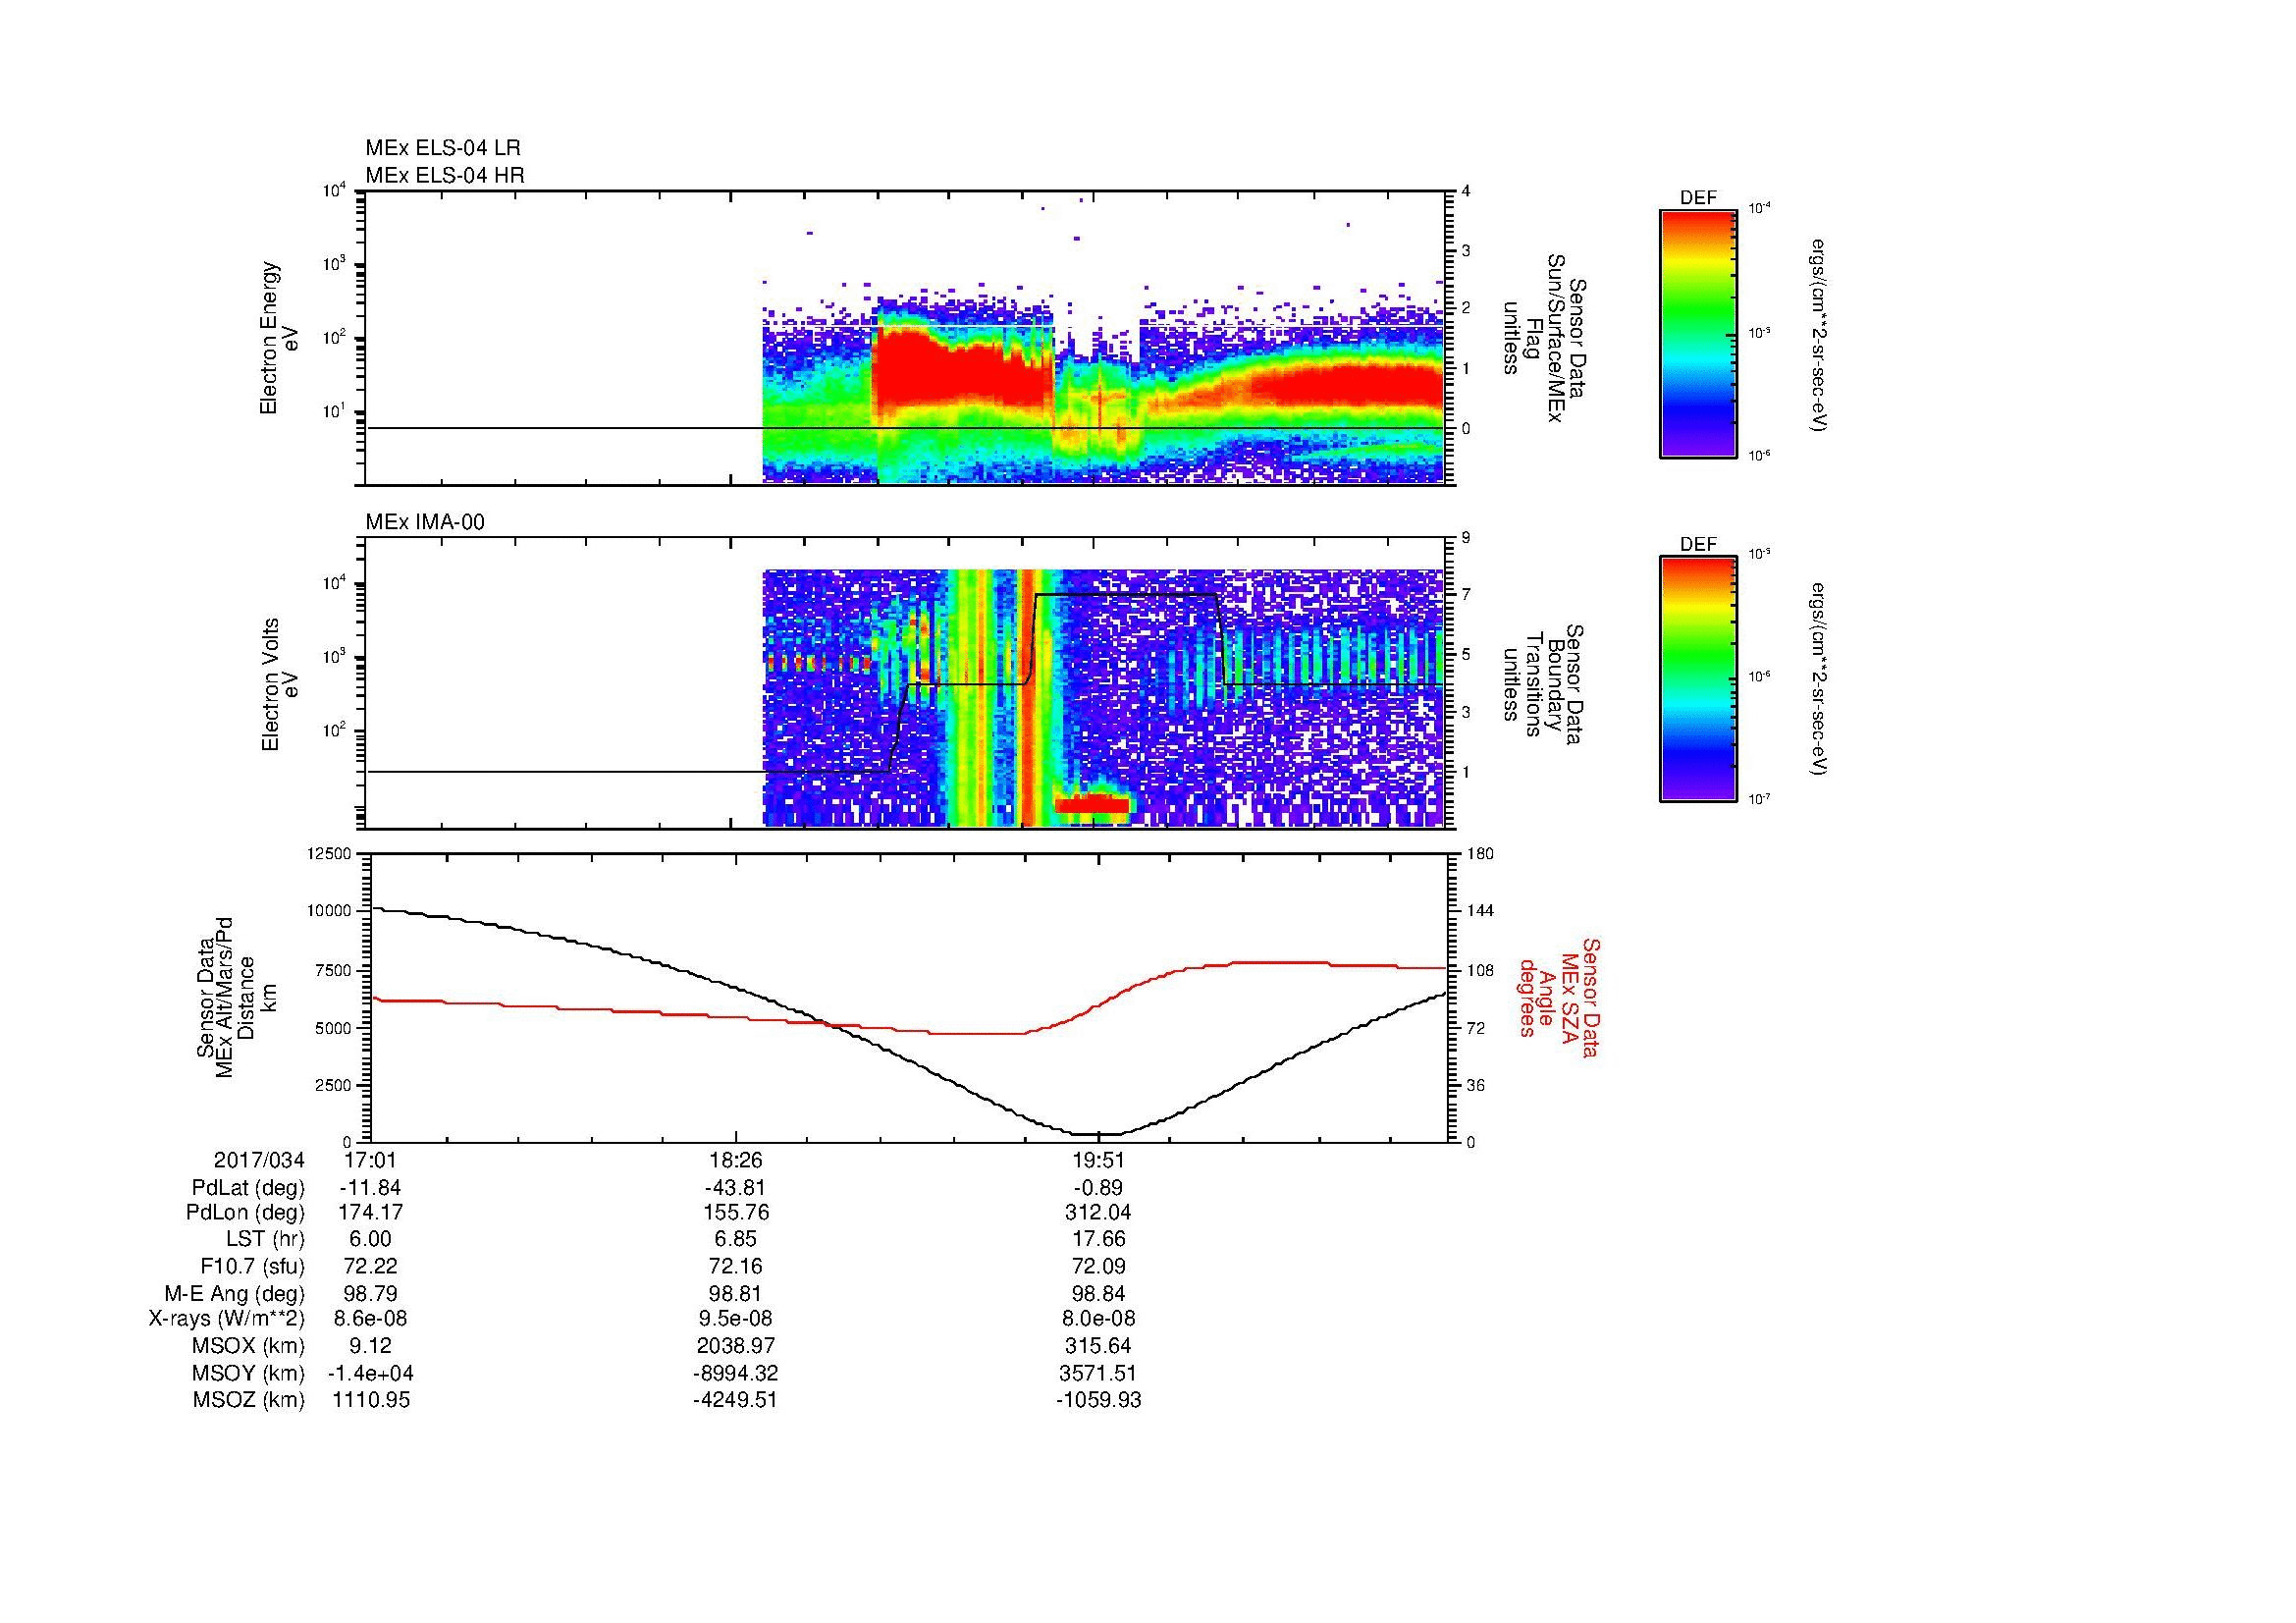This screenshot has height=1623, width=2296.
Task: Click the time tick label '18:26'
Action: point(735,1160)
